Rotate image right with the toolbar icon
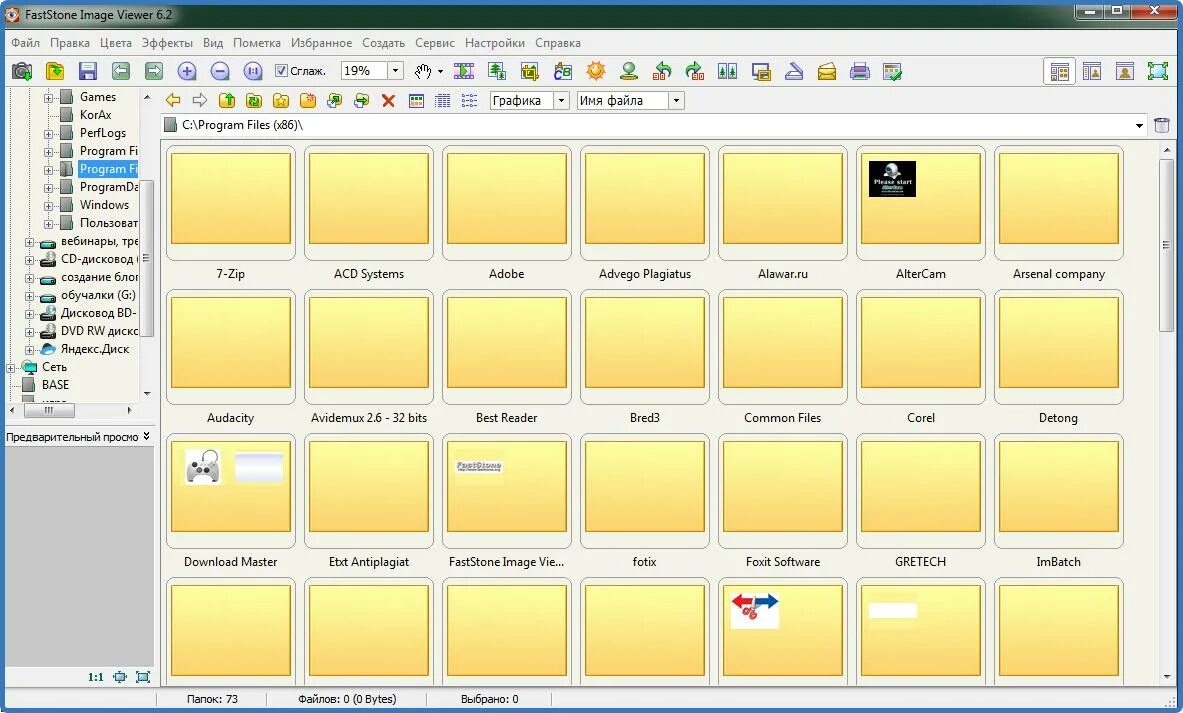The height and width of the screenshot is (713, 1183). click(x=695, y=72)
